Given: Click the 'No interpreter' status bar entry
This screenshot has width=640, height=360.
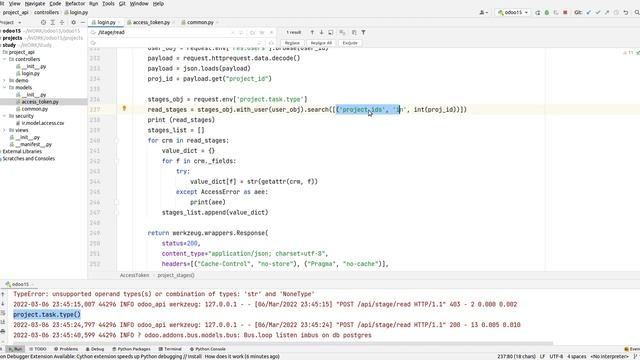Looking at the screenshot, I should [609, 357].
